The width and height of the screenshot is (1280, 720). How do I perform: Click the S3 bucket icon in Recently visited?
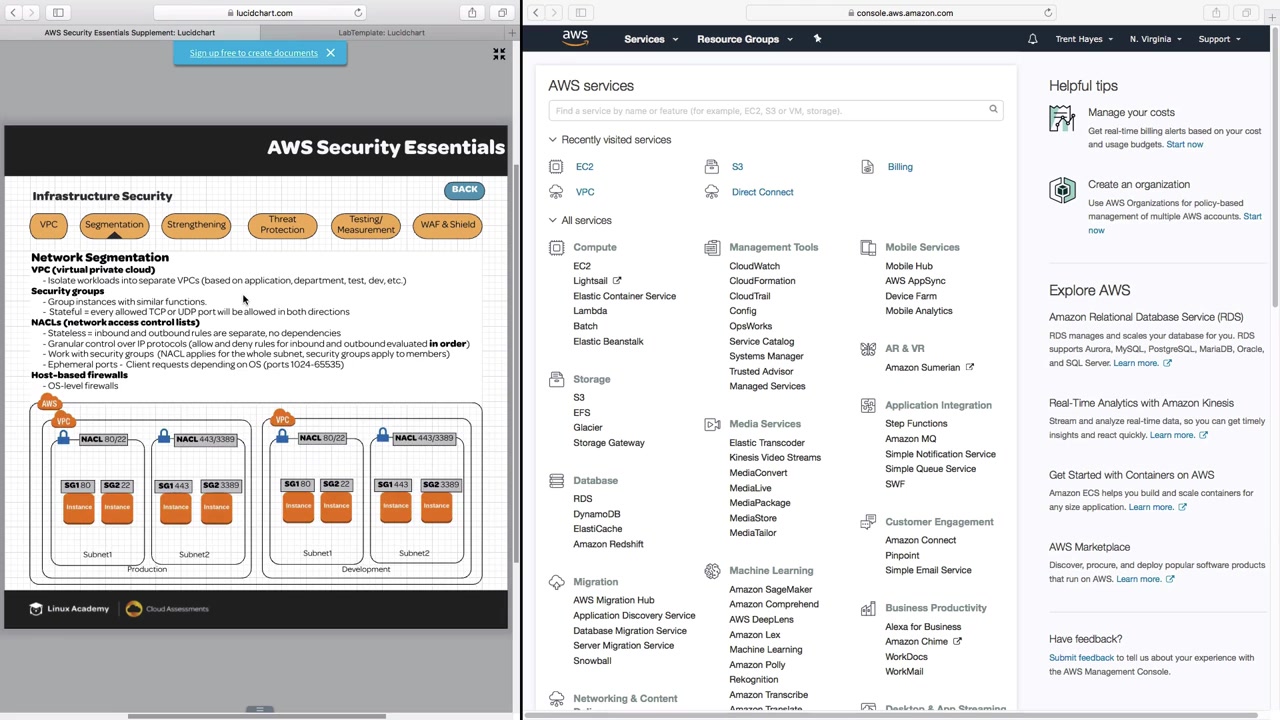712,167
